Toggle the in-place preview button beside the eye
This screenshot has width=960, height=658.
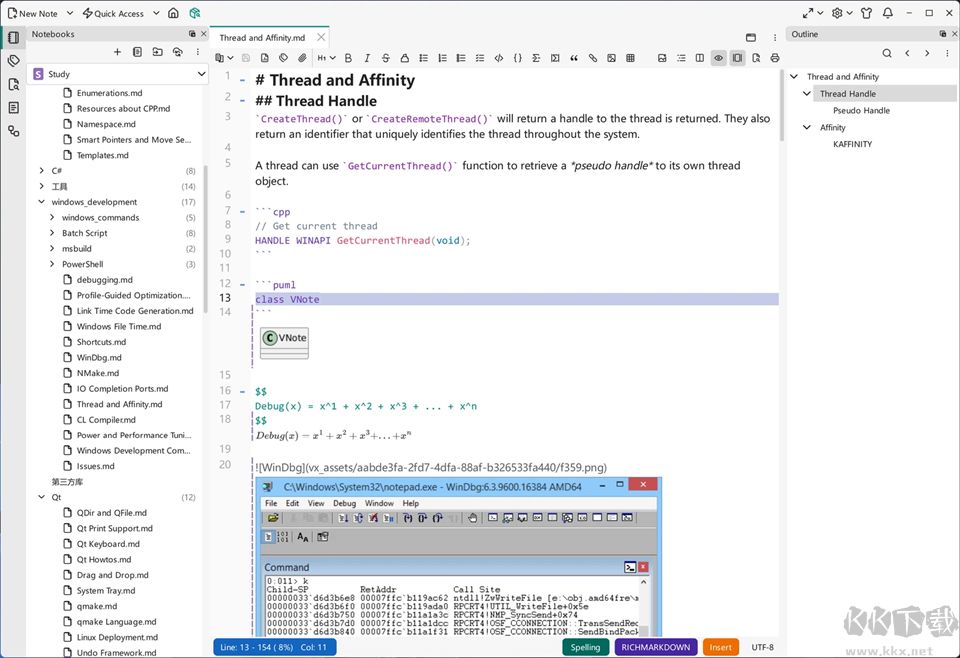(x=737, y=58)
